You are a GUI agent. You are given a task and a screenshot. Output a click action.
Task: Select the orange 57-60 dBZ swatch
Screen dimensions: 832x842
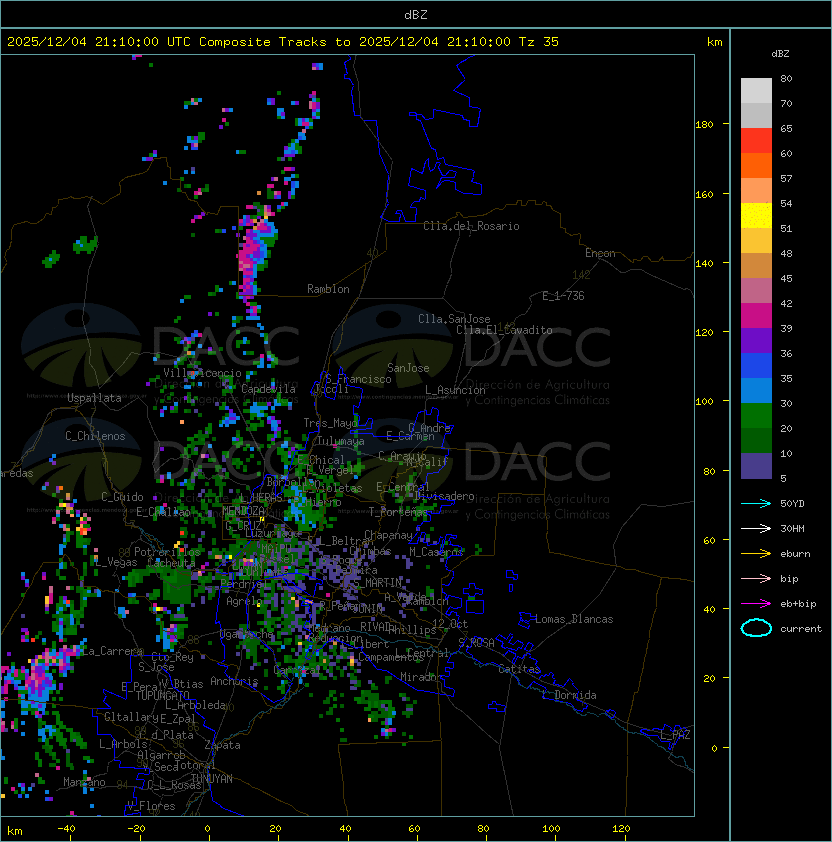(x=756, y=165)
